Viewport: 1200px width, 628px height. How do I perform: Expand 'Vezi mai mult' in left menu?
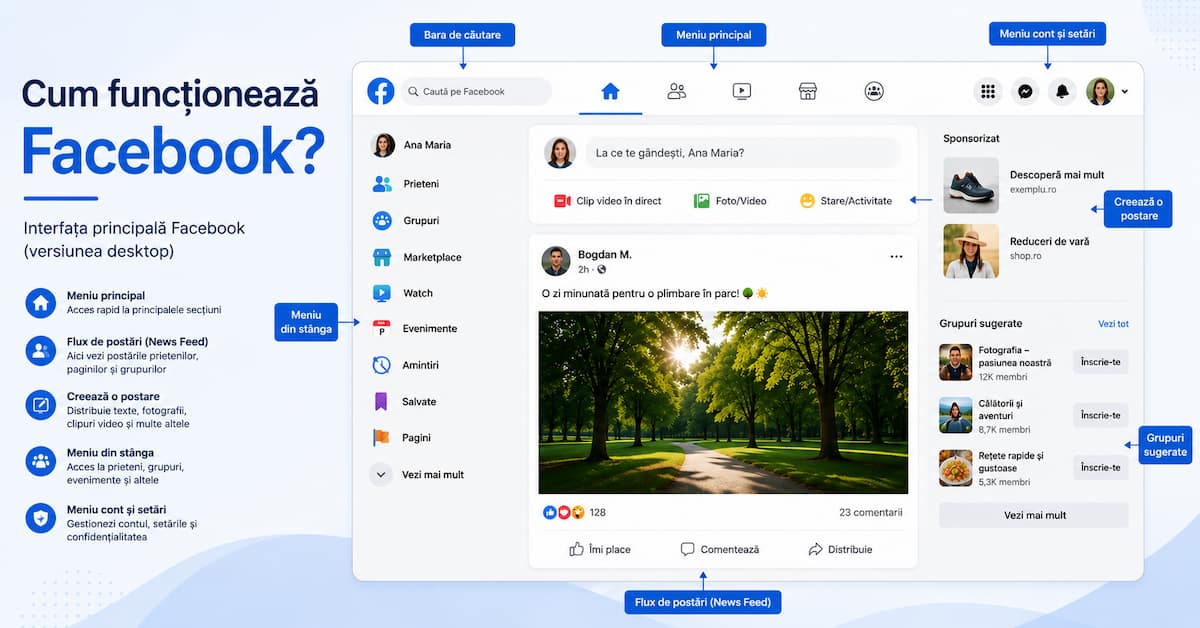click(x=417, y=474)
